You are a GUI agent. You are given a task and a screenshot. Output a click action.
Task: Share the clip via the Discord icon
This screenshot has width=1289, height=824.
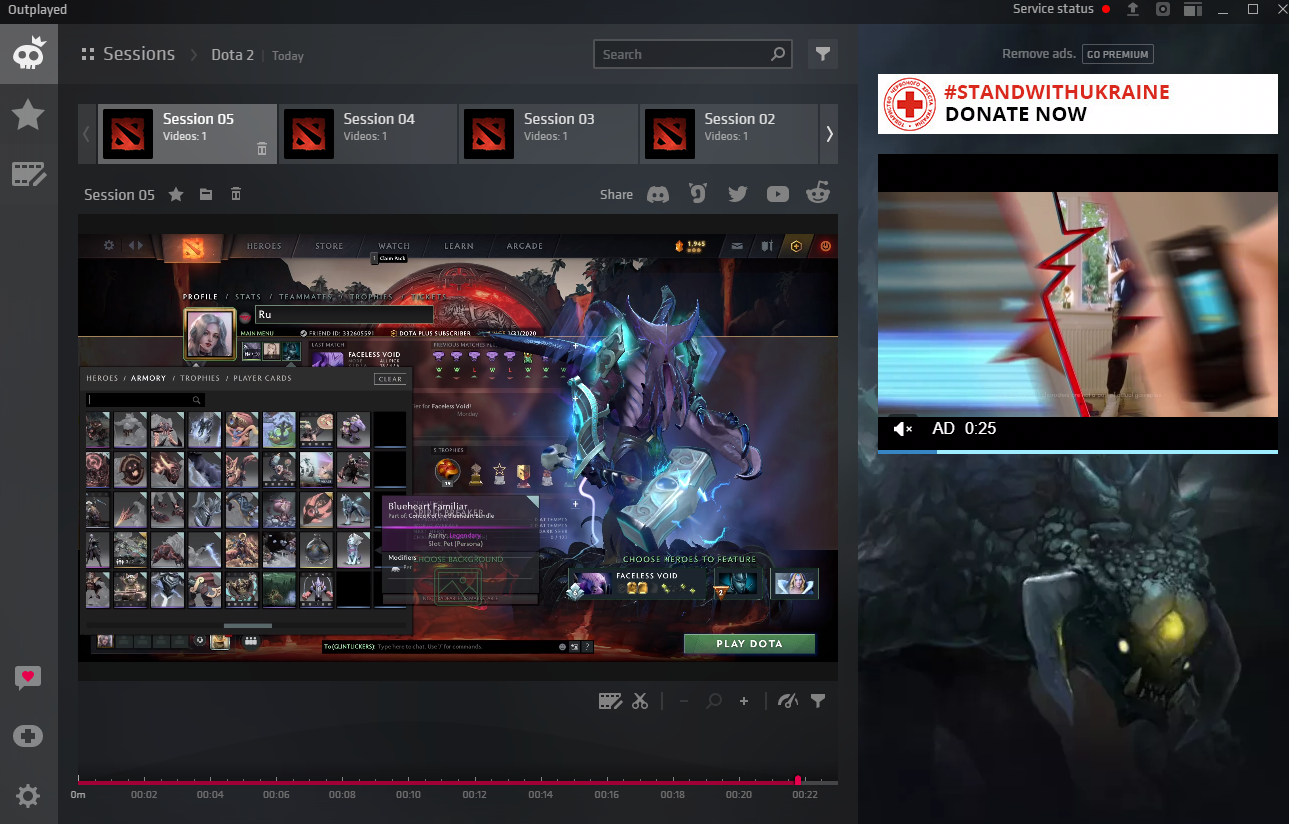657,194
